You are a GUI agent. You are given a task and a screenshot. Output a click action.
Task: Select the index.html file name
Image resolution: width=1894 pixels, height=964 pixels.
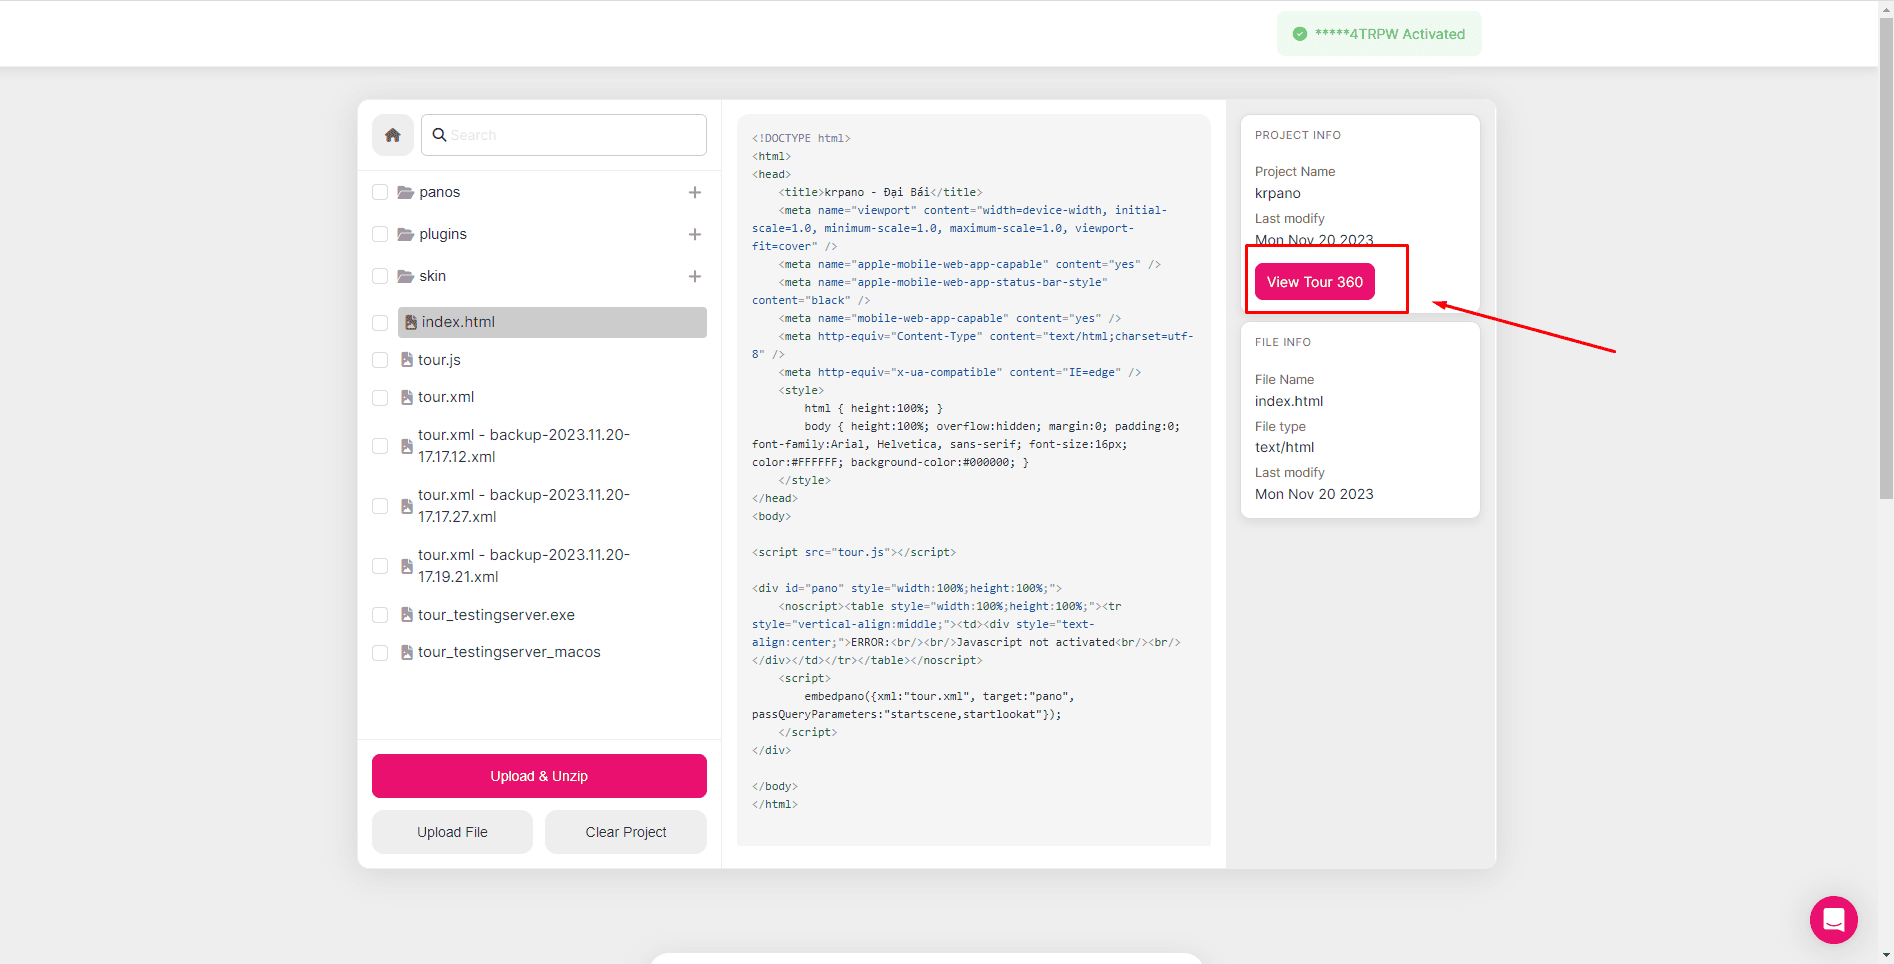click(458, 322)
